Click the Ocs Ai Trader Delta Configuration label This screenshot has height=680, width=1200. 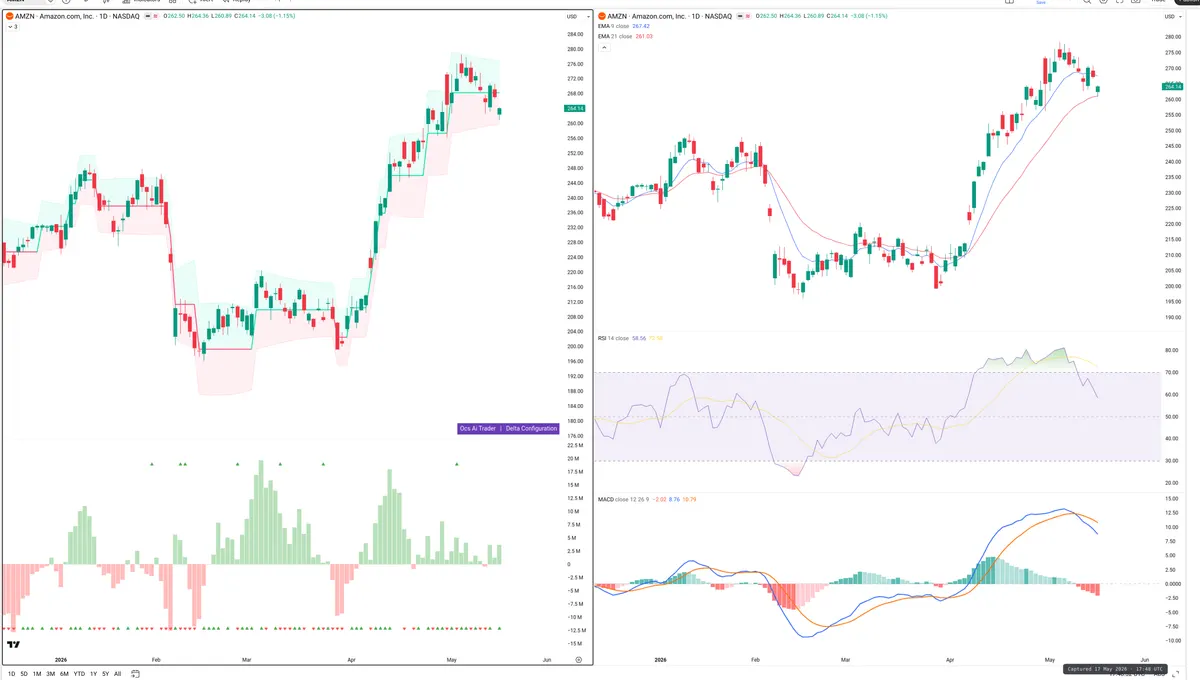tap(507, 428)
